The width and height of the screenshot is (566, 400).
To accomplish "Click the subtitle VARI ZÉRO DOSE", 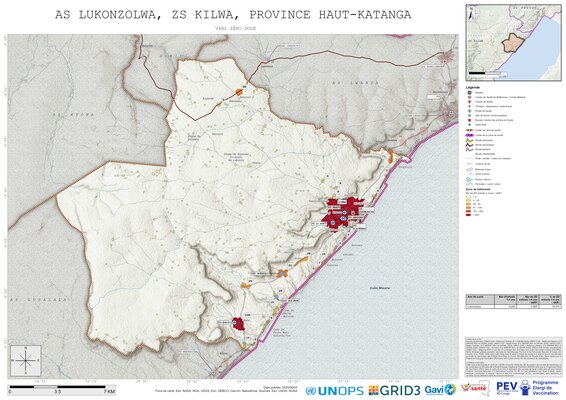I will click(235, 28).
